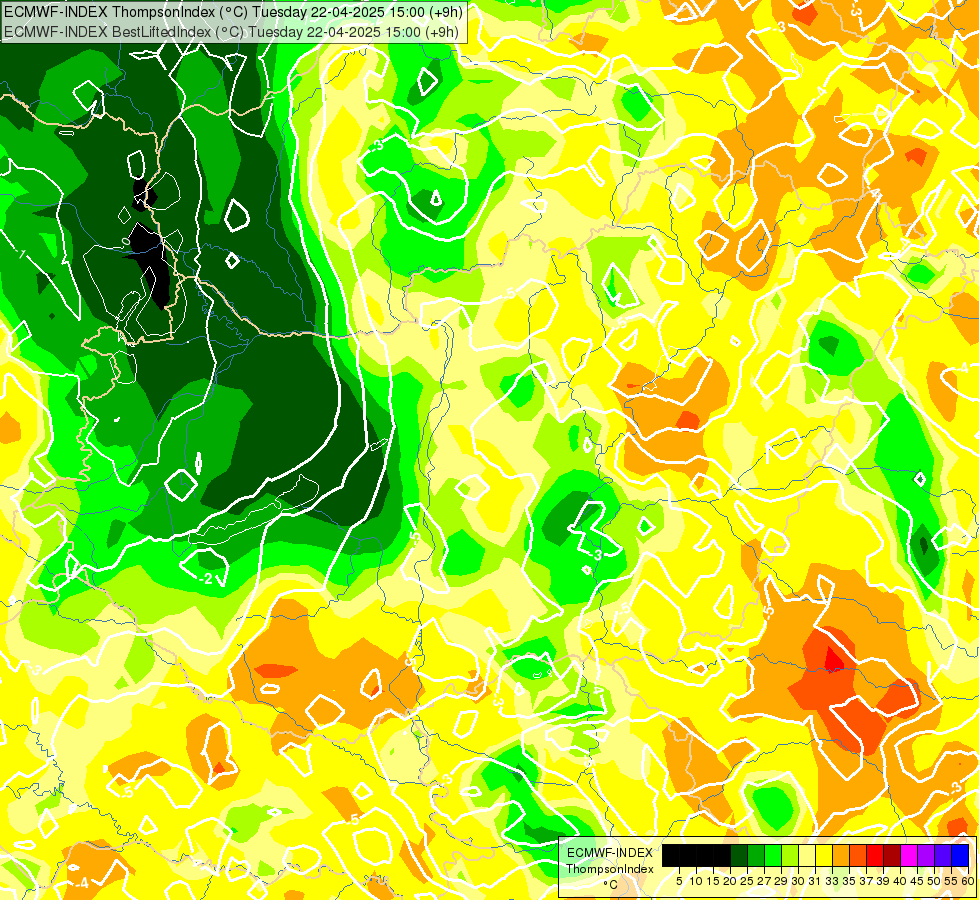Select the magenta 40-45 legend swatch

click(909, 855)
